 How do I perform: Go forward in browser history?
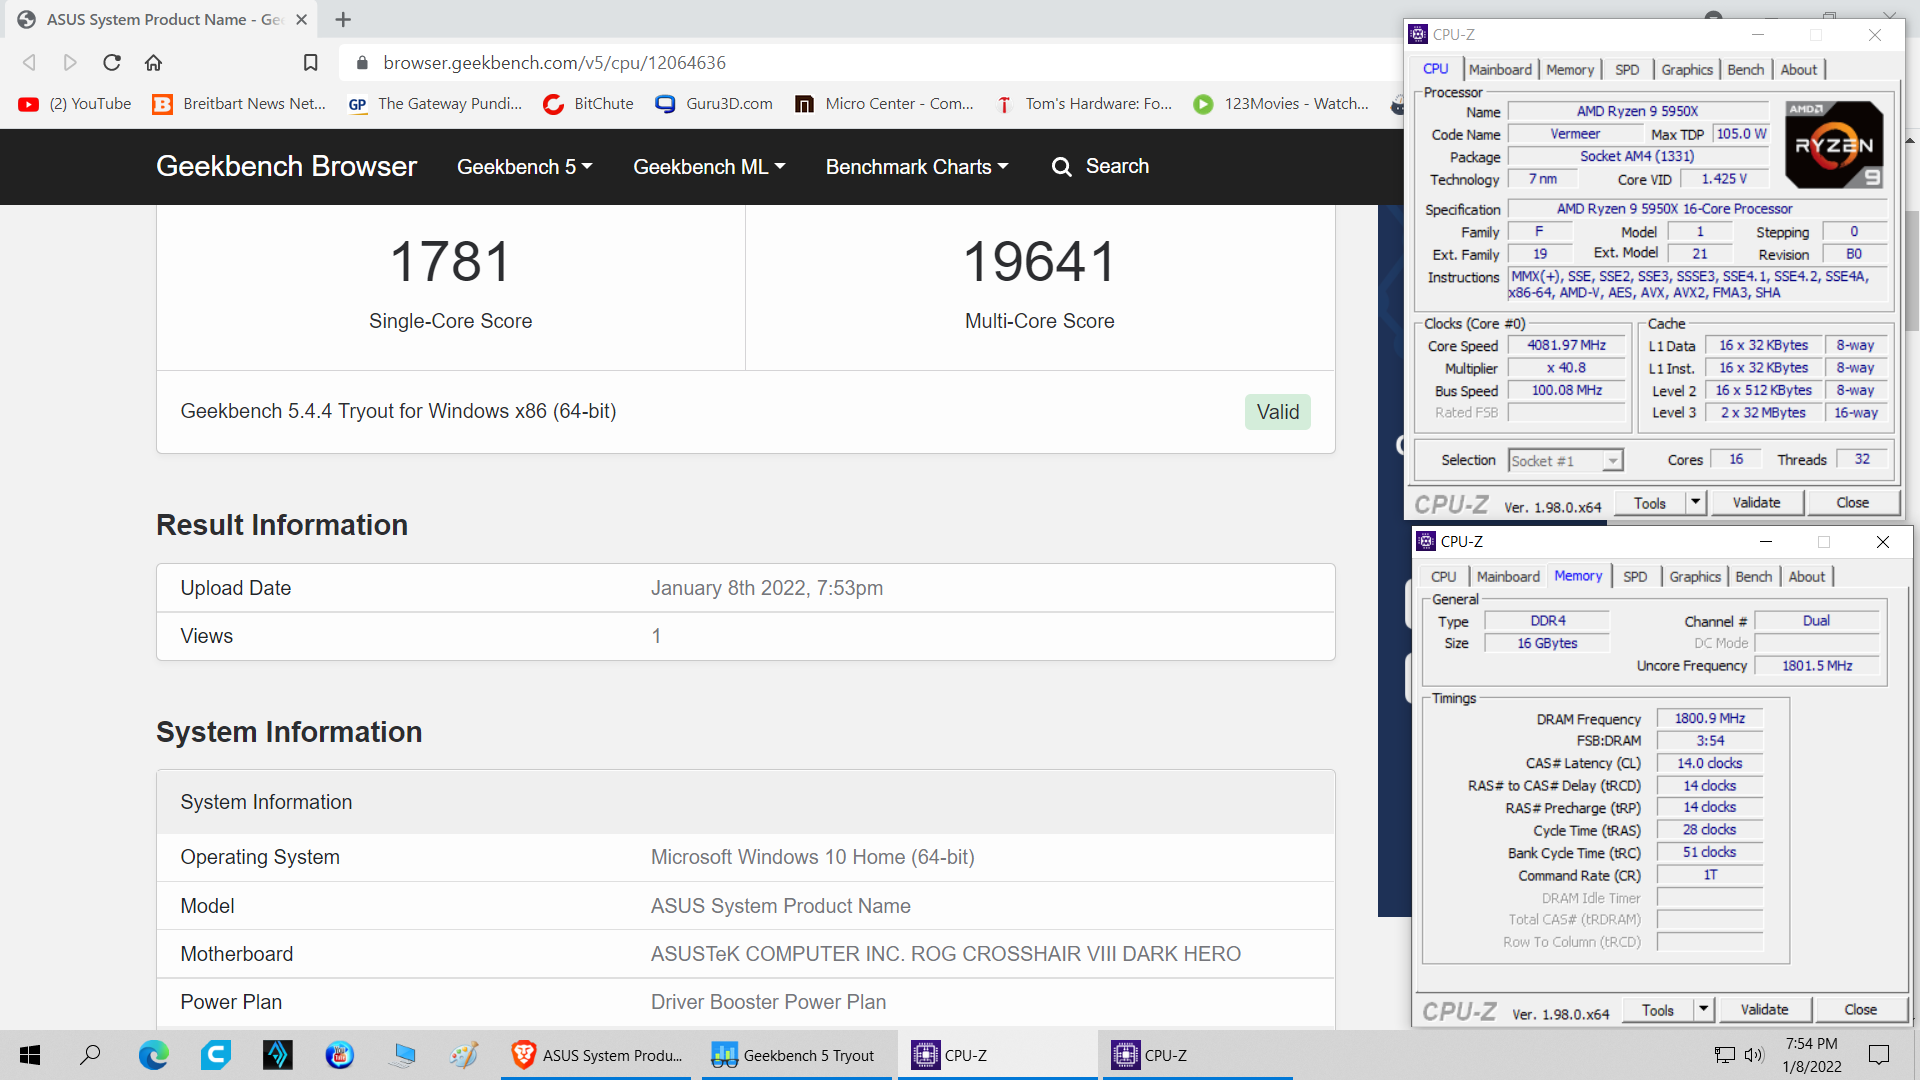click(70, 63)
